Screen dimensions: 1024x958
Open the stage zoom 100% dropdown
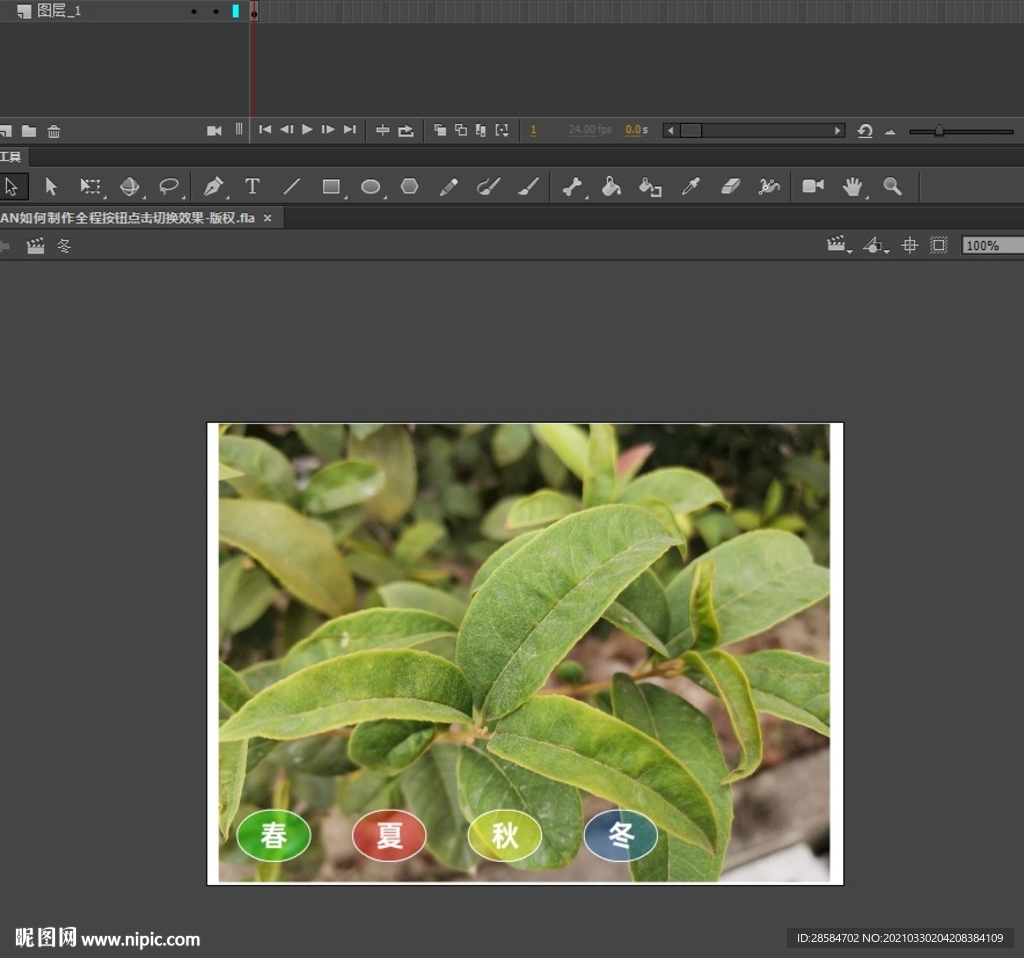[992, 245]
